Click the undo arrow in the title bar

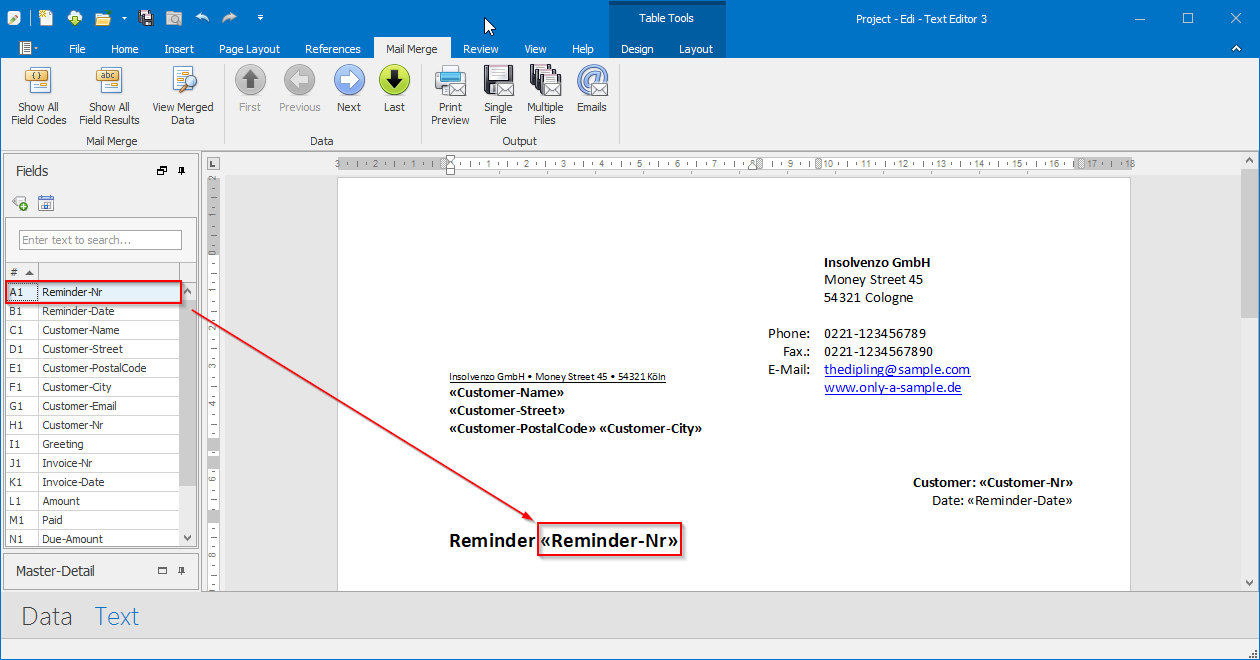pos(202,18)
